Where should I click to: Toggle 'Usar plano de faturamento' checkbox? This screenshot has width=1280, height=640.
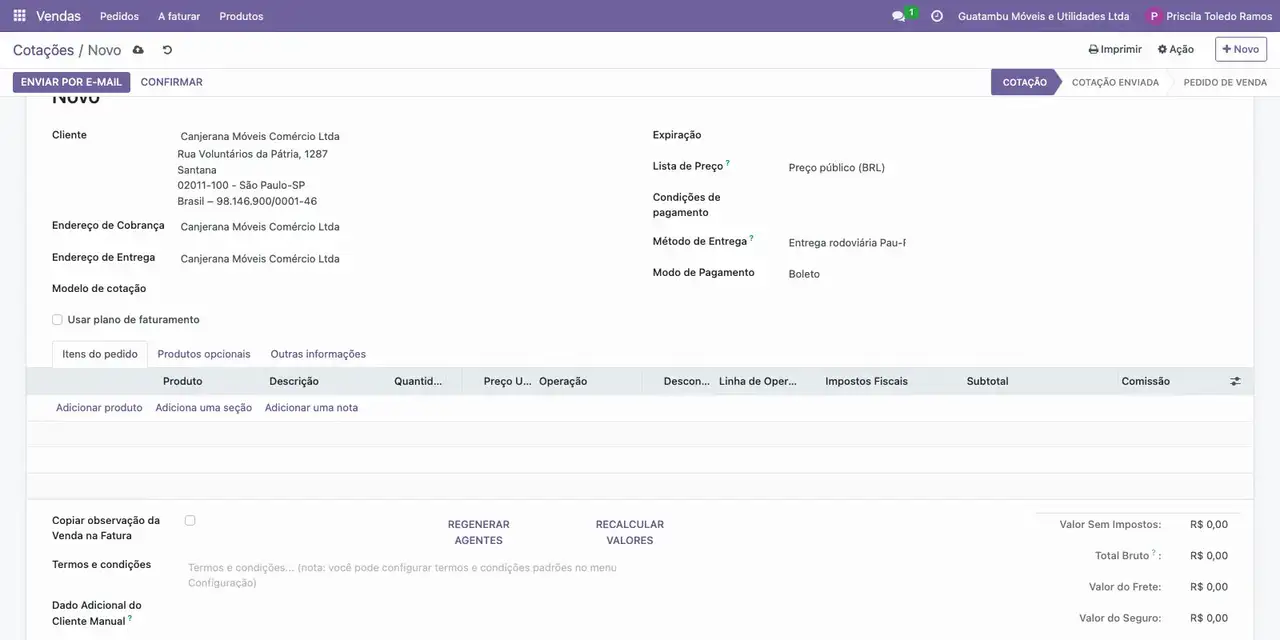[57, 320]
